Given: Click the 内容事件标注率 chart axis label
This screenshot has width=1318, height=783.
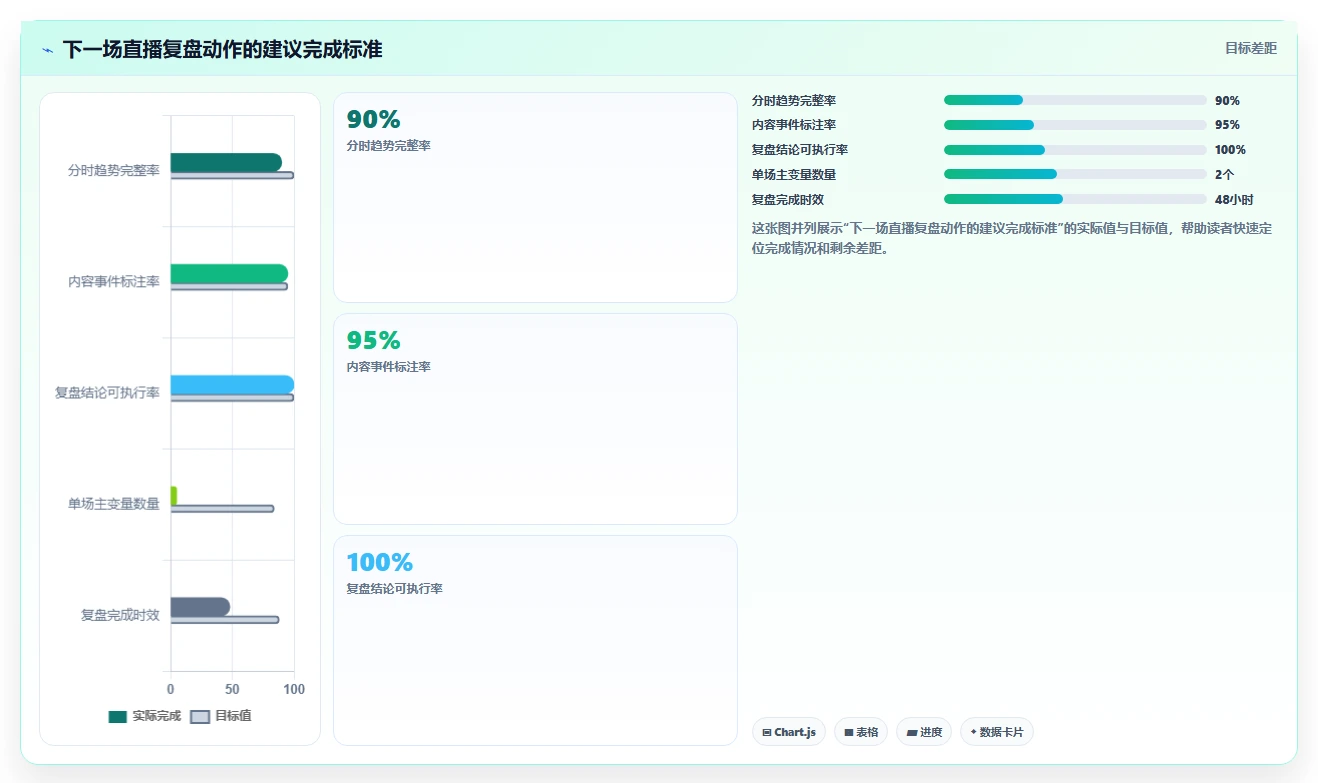Looking at the screenshot, I should 114,282.
